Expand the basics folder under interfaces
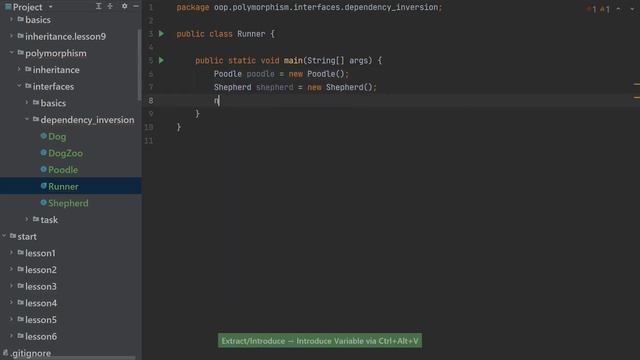Image resolution: width=640 pixels, height=360 pixels. [x=27, y=102]
